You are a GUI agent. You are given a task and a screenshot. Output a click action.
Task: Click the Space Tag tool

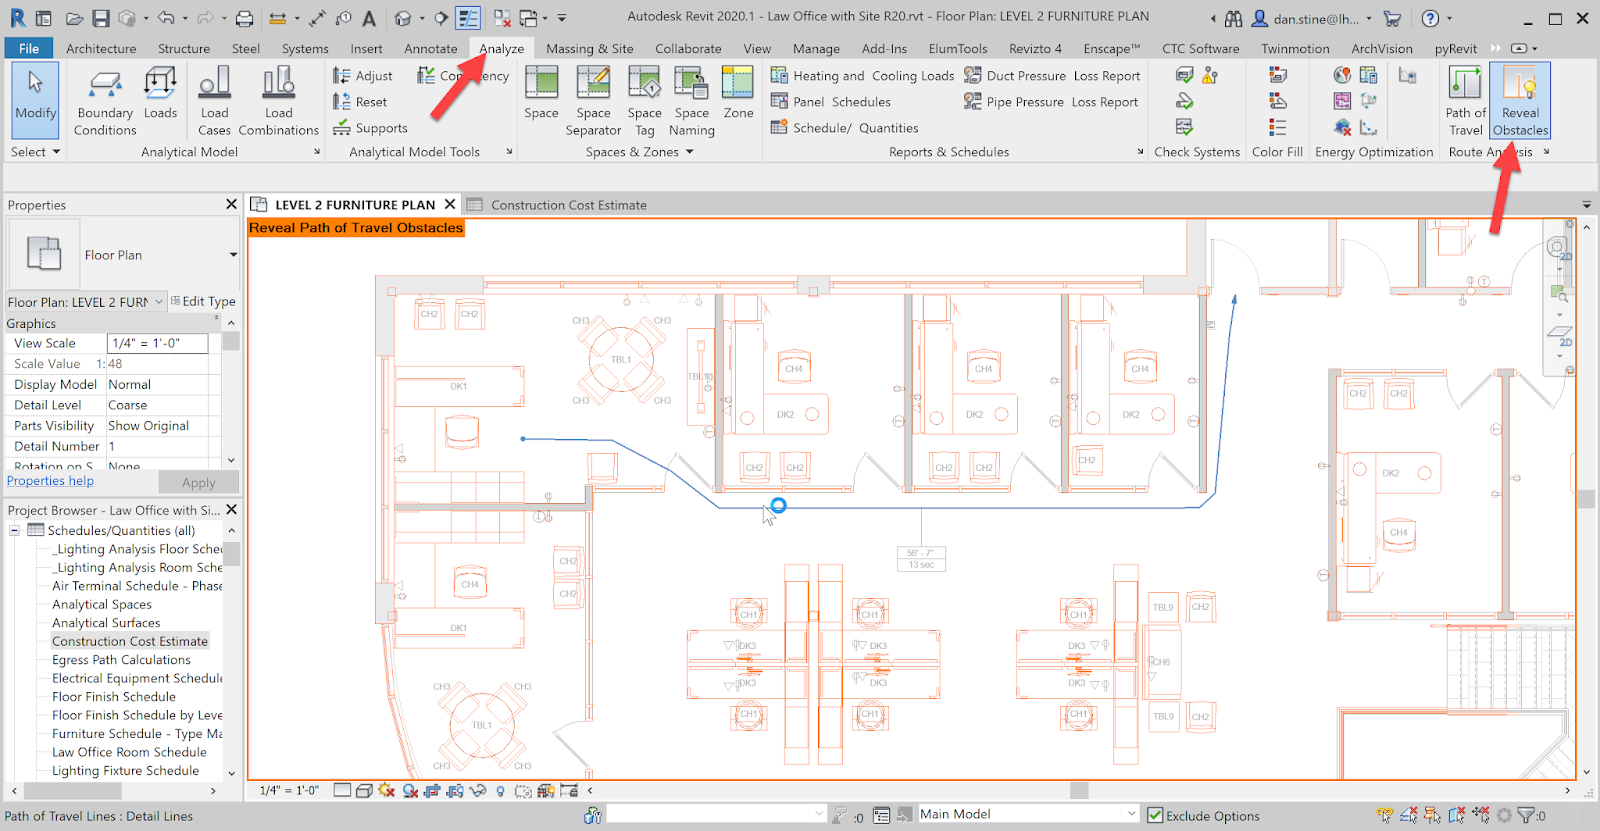coord(644,100)
